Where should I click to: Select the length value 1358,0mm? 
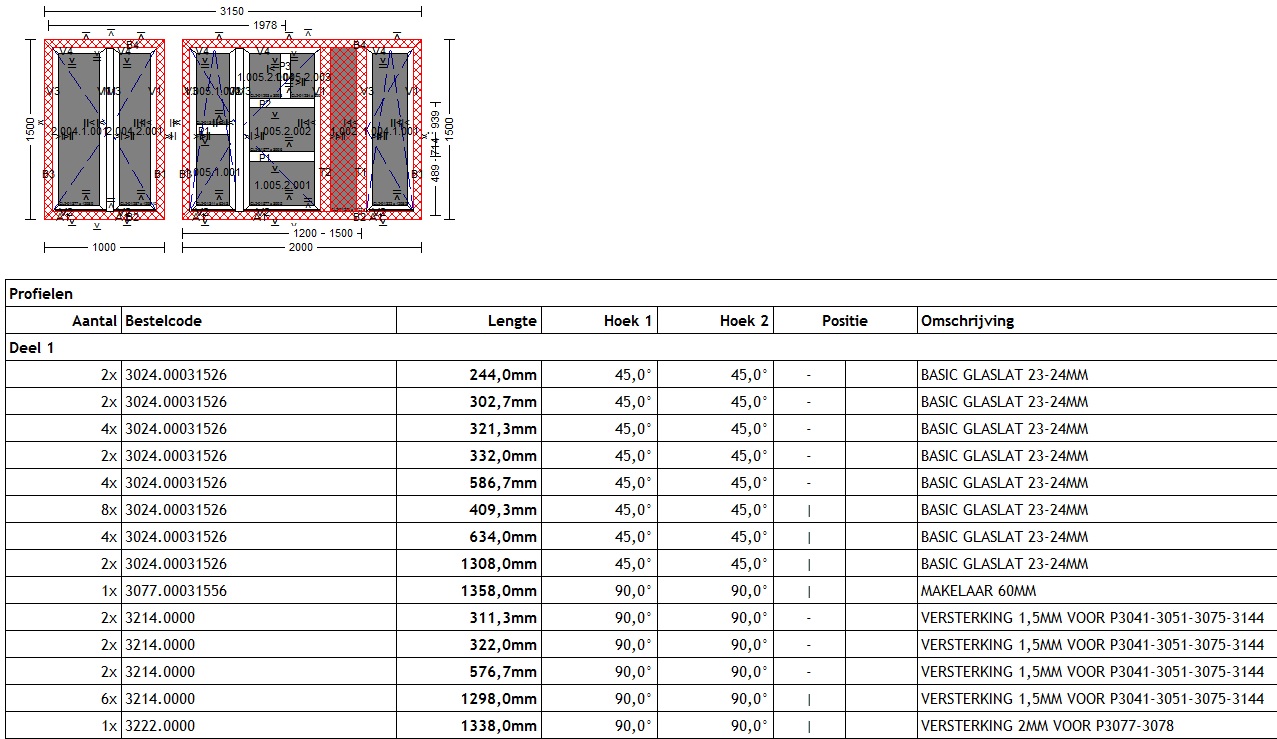[499, 591]
